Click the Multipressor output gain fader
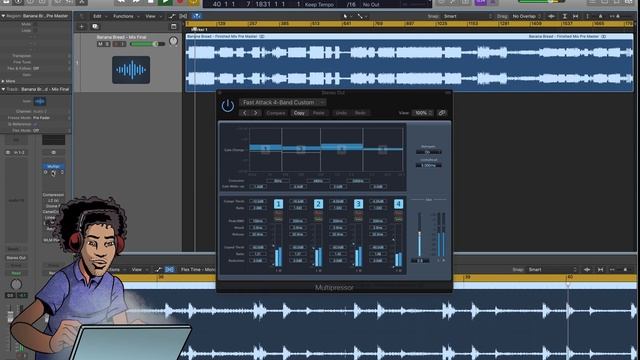This screenshot has width=640, height=360. (420, 235)
